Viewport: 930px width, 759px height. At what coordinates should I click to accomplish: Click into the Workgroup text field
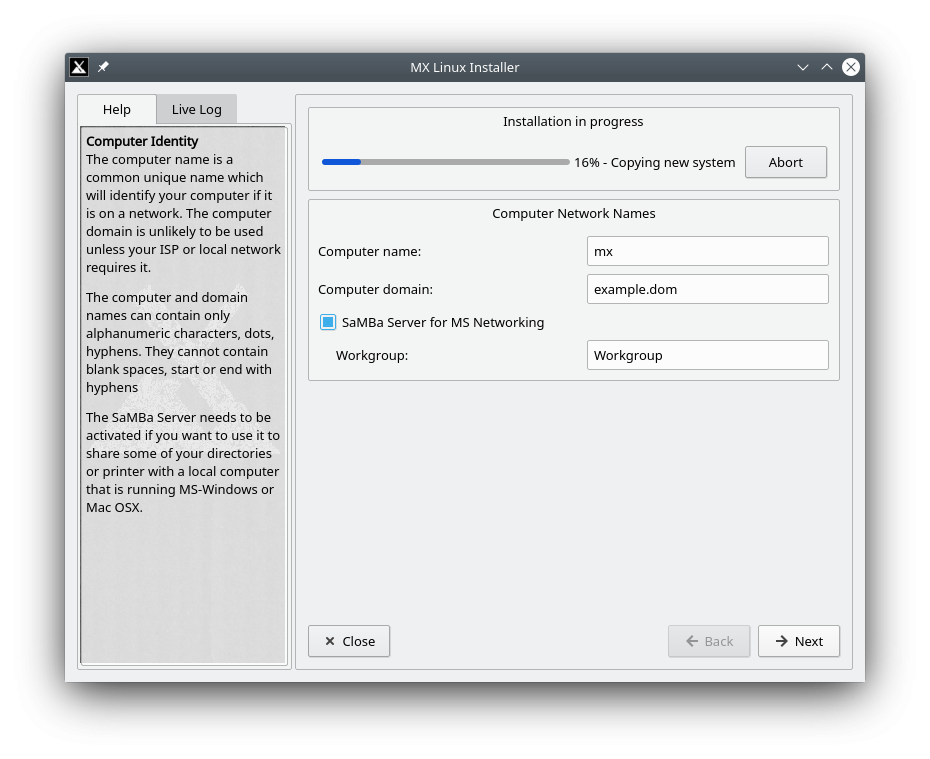[708, 355]
